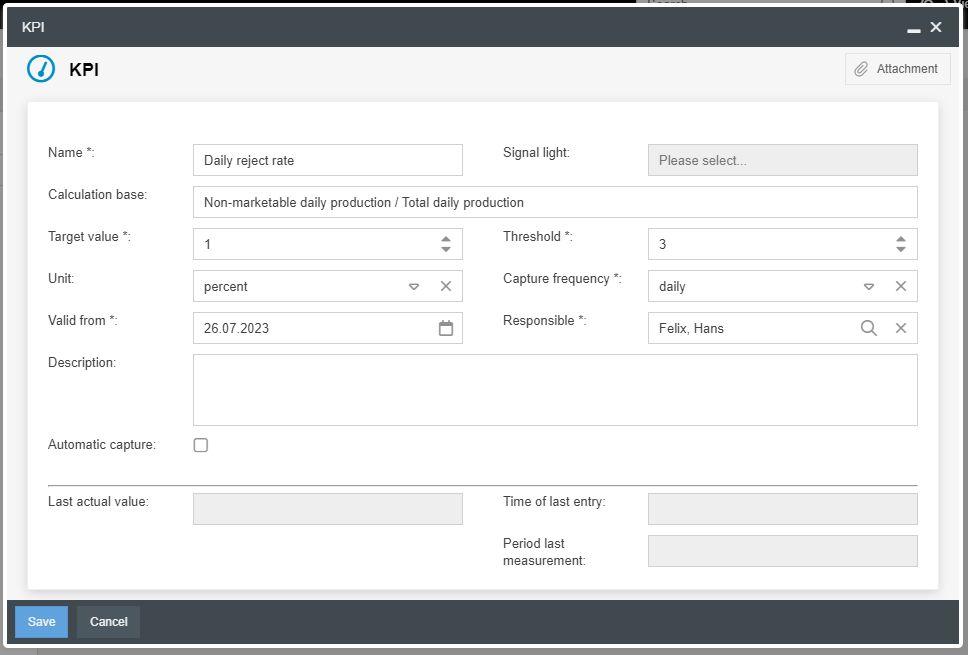Focus the Calculation base text field

[554, 202]
